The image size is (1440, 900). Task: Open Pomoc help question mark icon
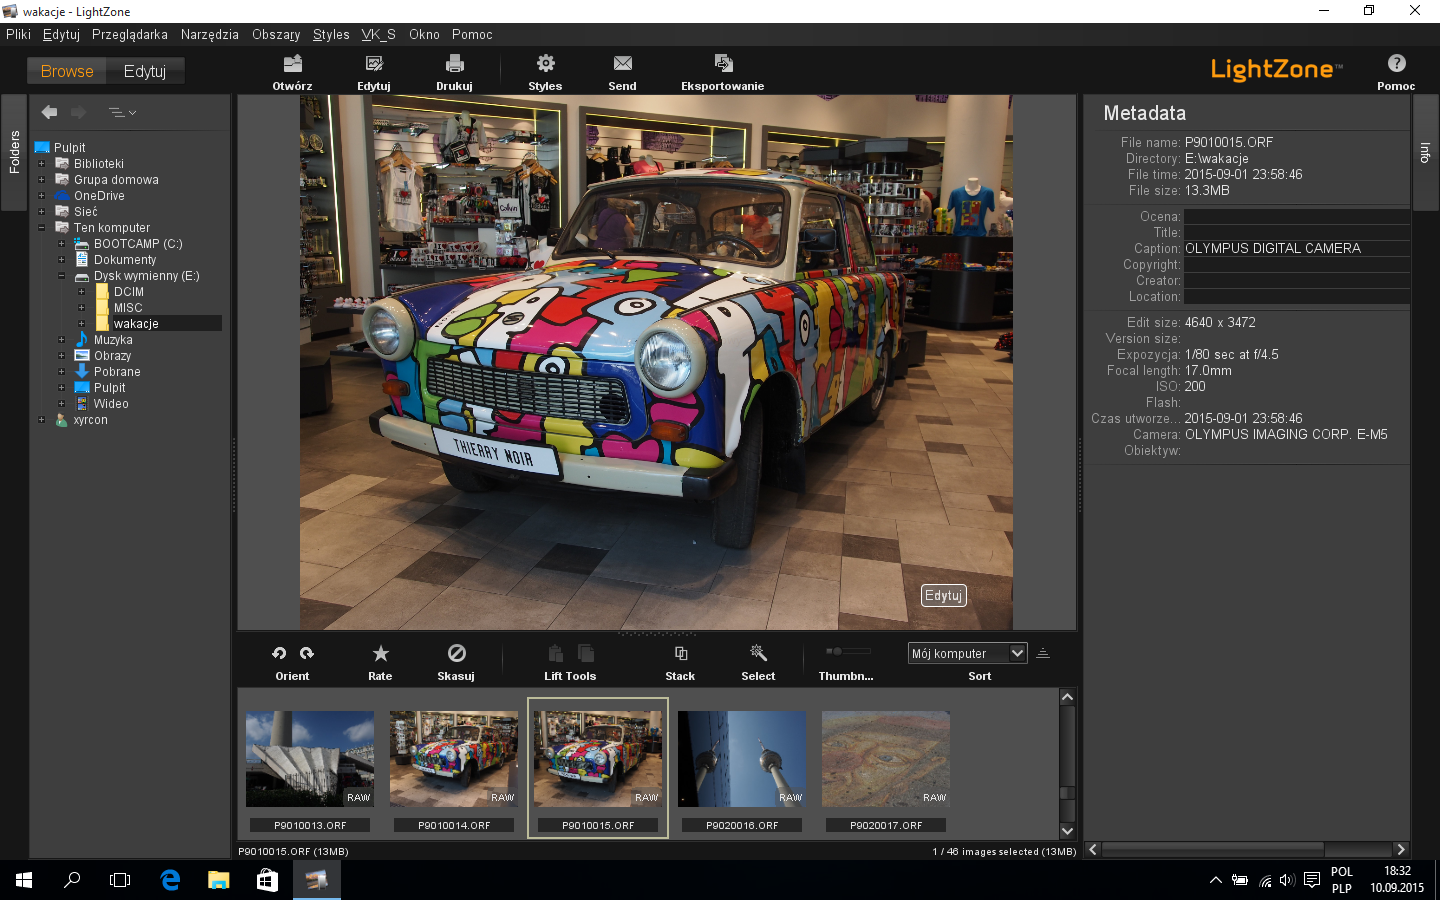tap(1396, 64)
